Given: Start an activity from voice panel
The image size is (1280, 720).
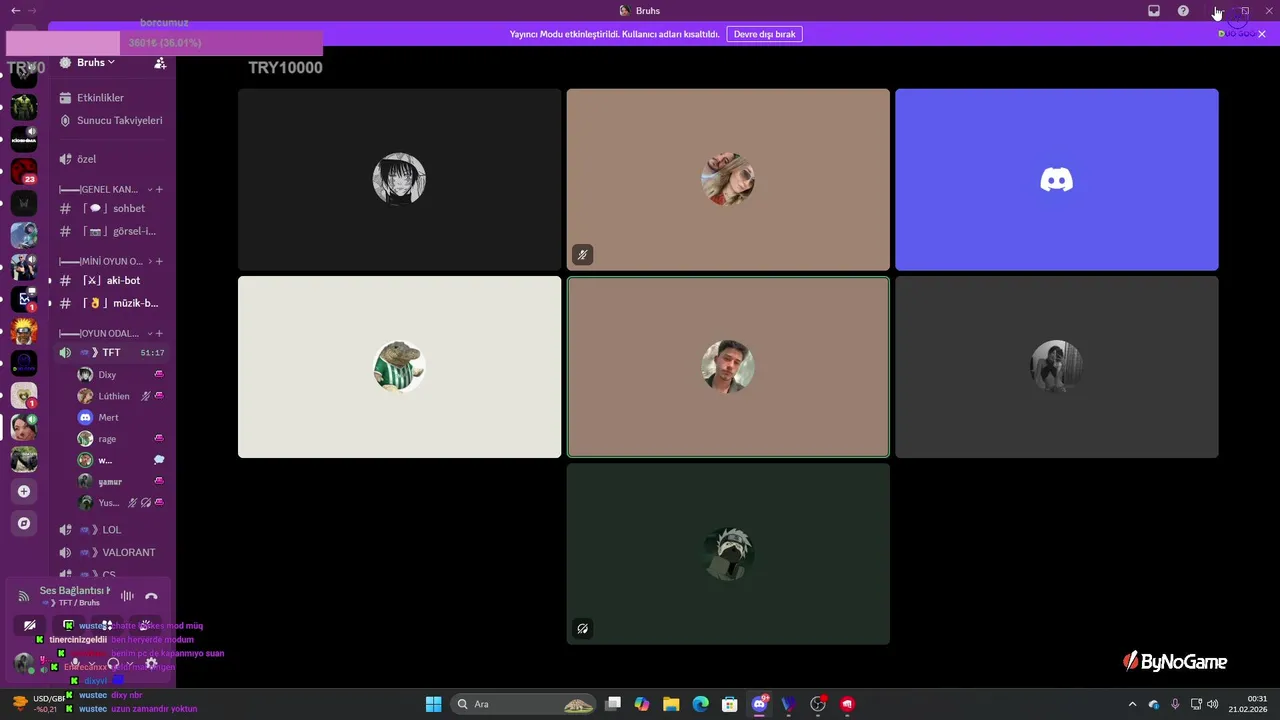Looking at the screenshot, I should pyautogui.click(x=107, y=625).
